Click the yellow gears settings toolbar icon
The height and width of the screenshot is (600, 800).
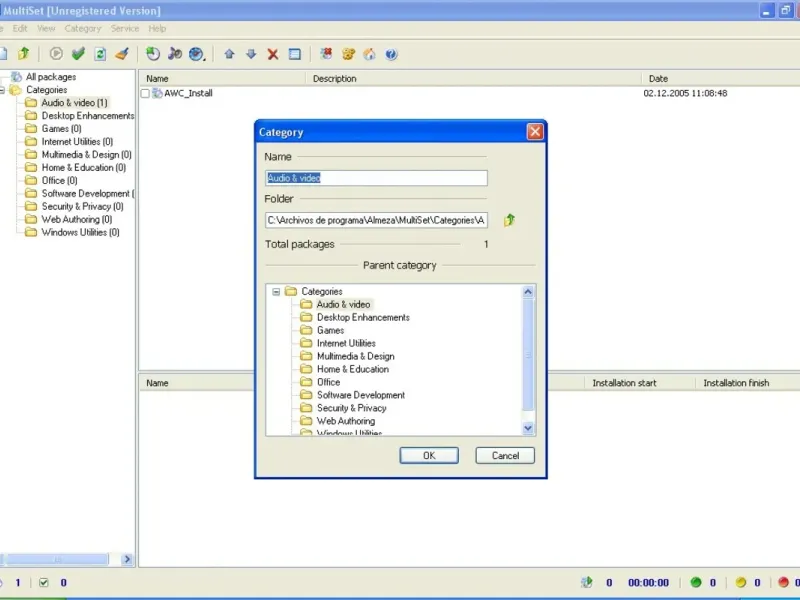[x=348, y=54]
